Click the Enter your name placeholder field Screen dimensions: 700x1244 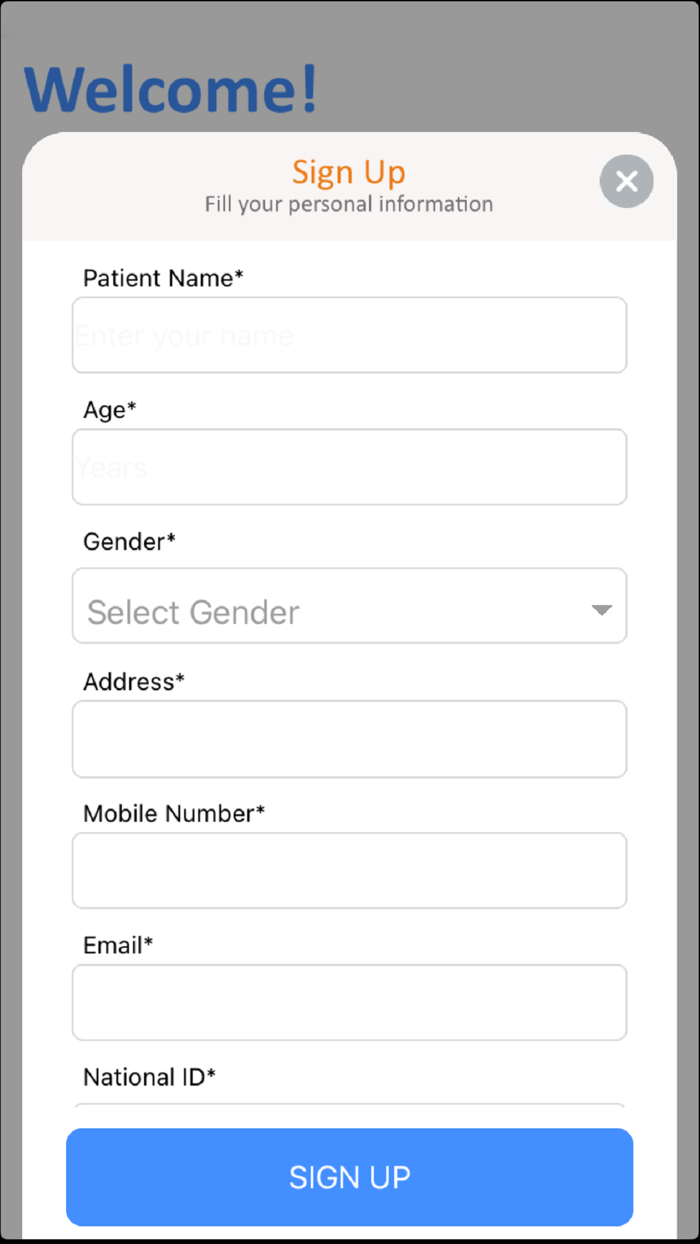pos(349,334)
